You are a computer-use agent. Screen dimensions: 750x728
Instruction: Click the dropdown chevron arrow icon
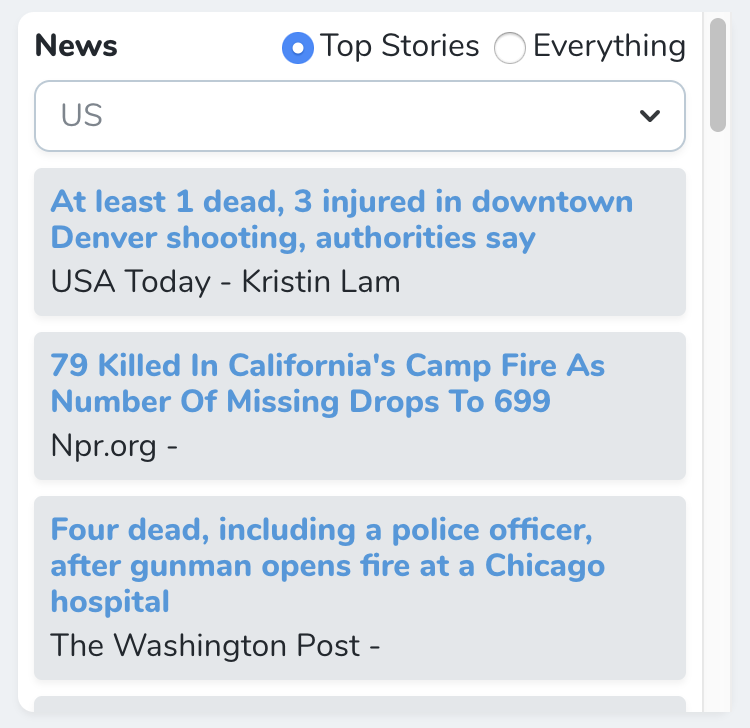pos(650,116)
